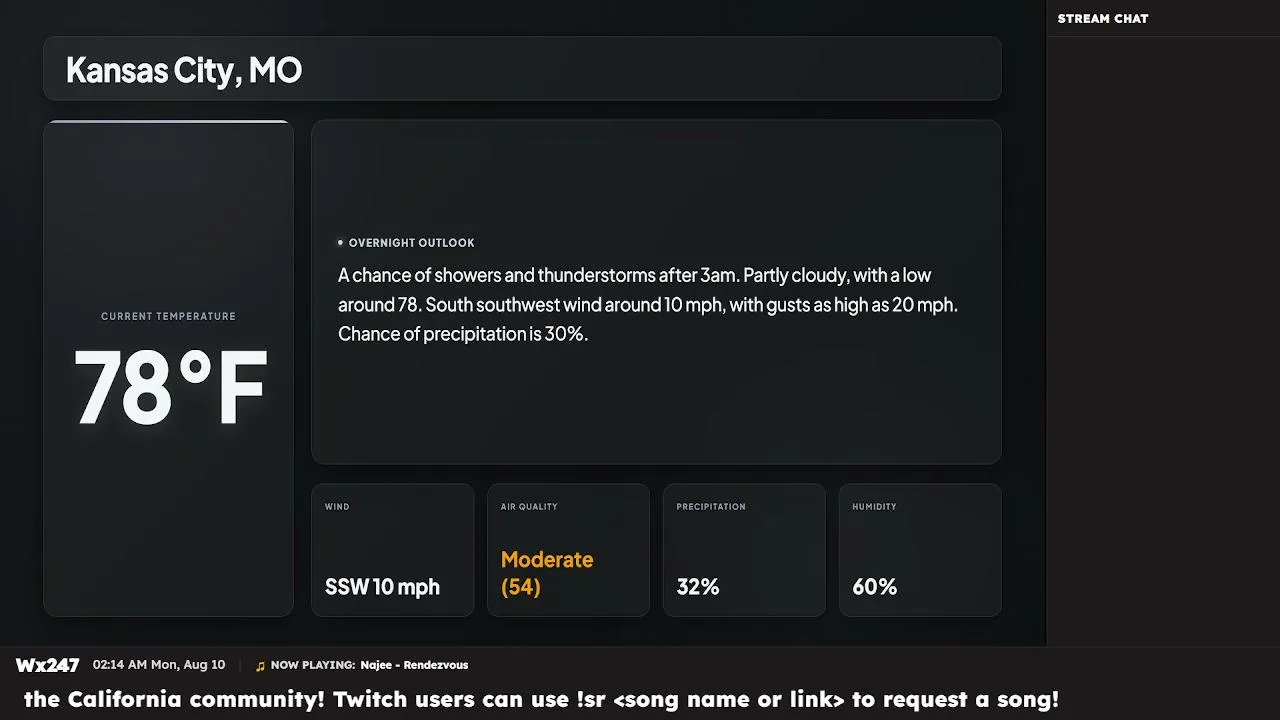Open the Kansas City, MO location header
Viewport: 1280px width, 720px height.
tap(522, 69)
